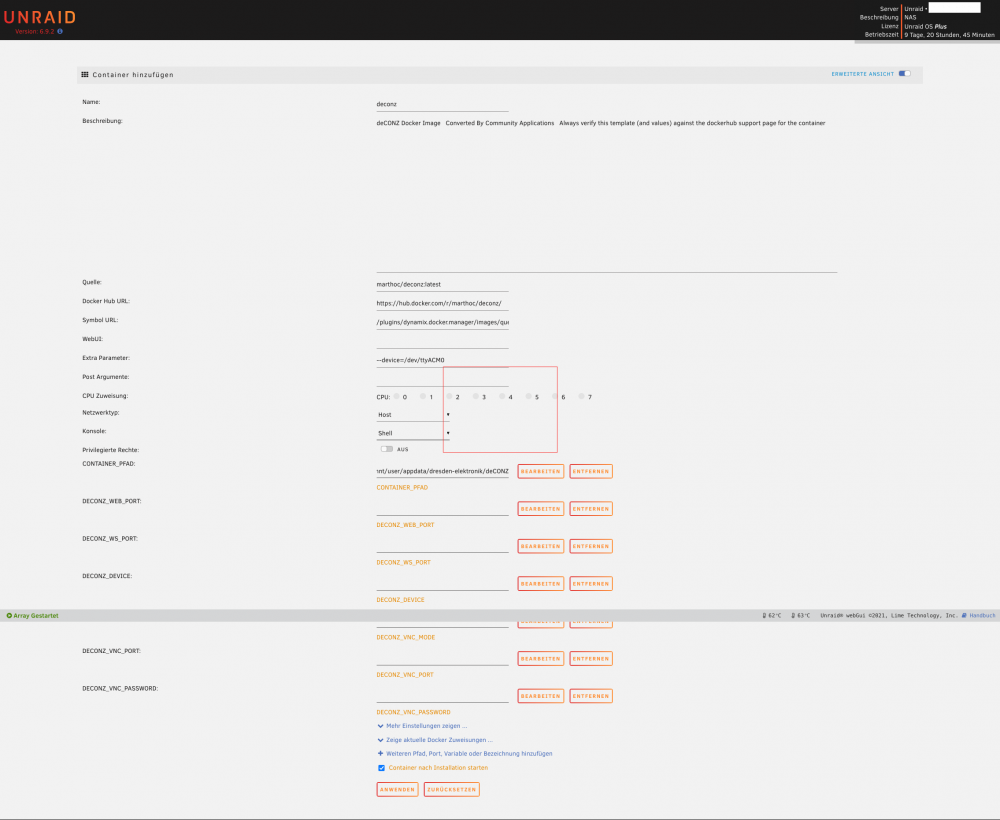Click Bearbeiten for CONTAINER_PFAD
Viewport: 1000px width, 820px height.
(x=541, y=471)
